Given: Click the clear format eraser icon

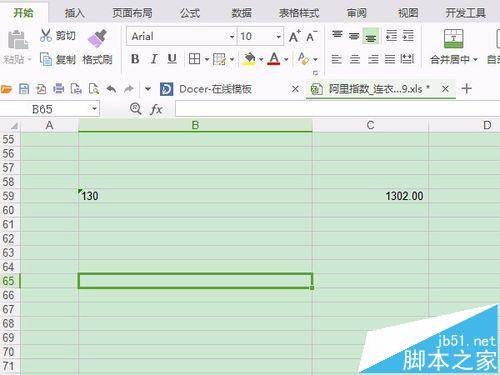Looking at the screenshot, I should point(303,59).
